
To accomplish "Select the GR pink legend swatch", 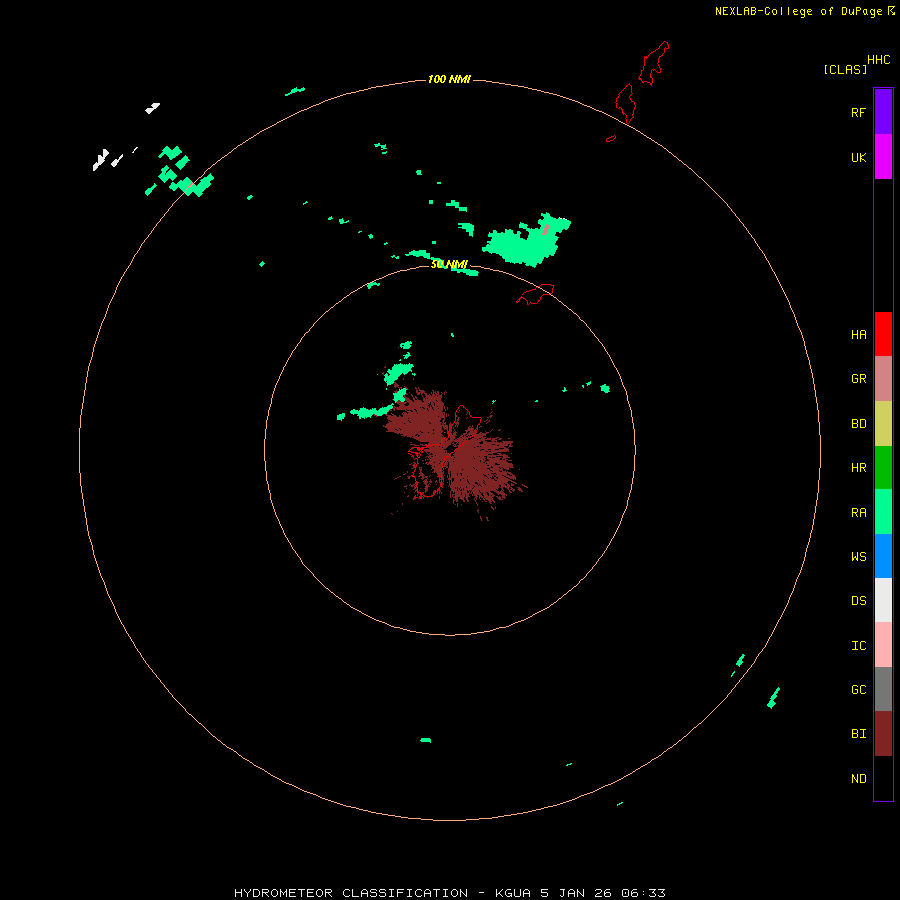I will tap(883, 379).
